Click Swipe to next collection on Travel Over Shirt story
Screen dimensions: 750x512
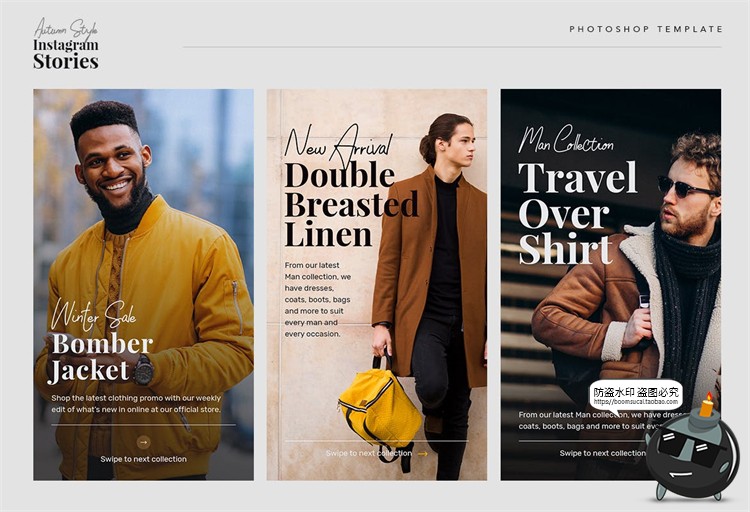[602, 453]
